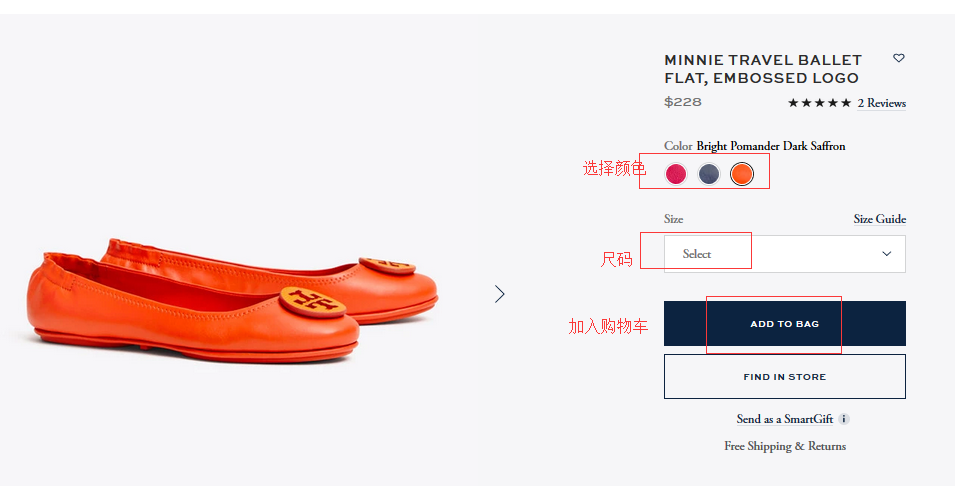This screenshot has height=486, width=955.
Task: Show the next product image with arrow
Action: click(499, 294)
